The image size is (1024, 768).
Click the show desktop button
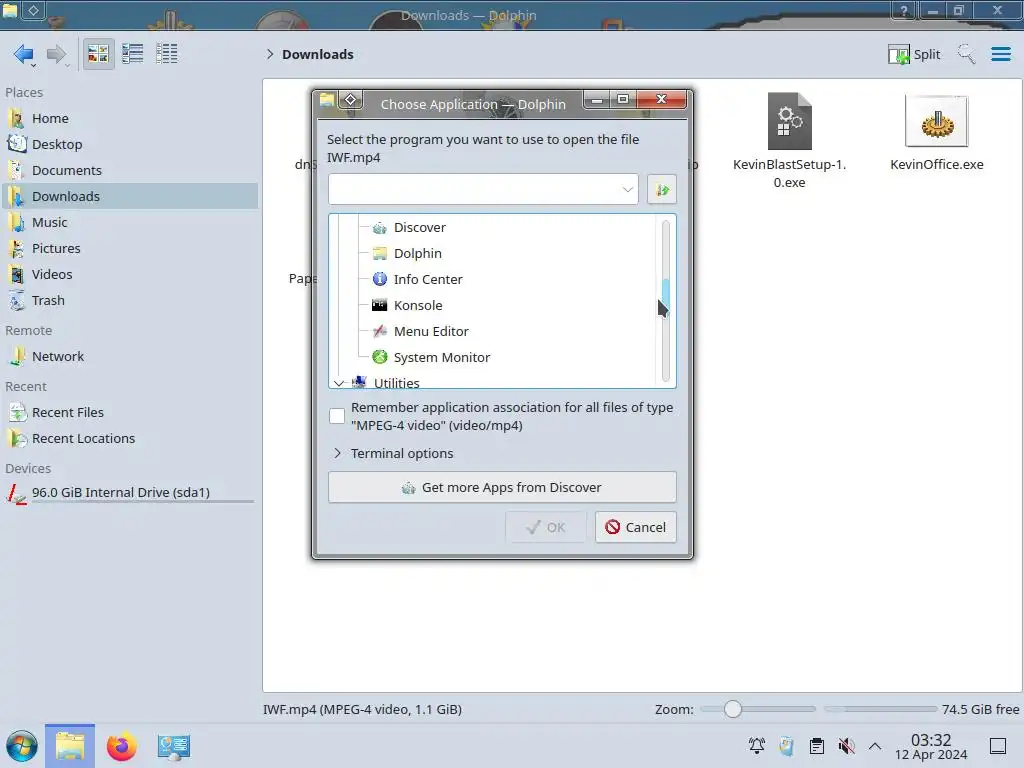click(x=998, y=746)
